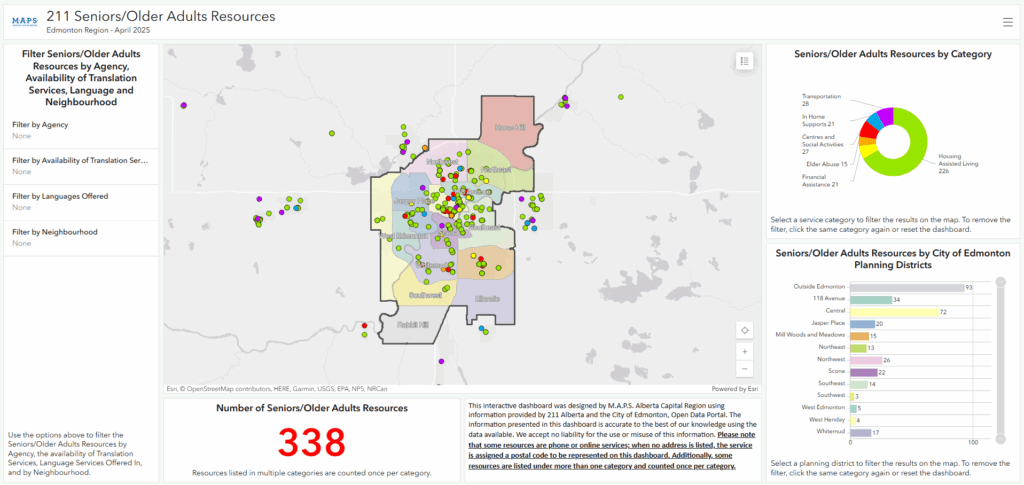Click the Mill Woods and Meadows bar
This screenshot has height=485, width=1024.
tap(859, 336)
